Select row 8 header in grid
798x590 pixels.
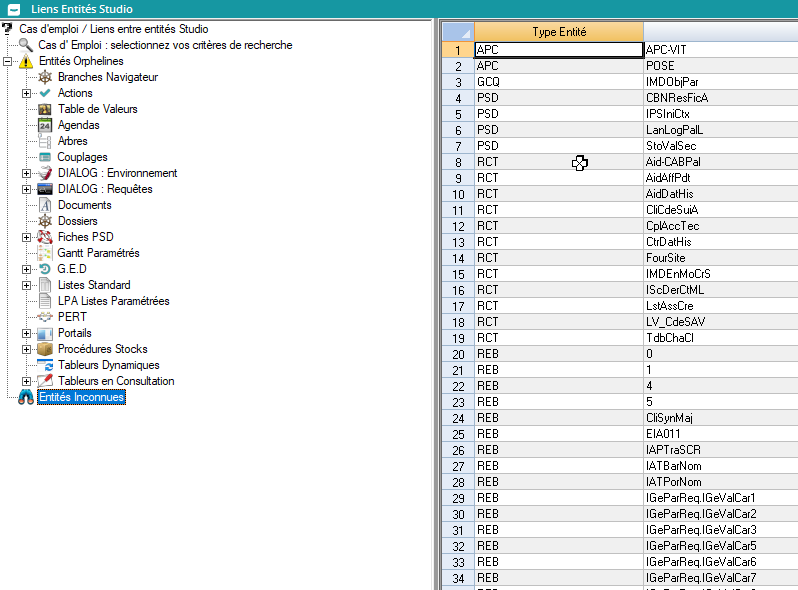(458, 162)
